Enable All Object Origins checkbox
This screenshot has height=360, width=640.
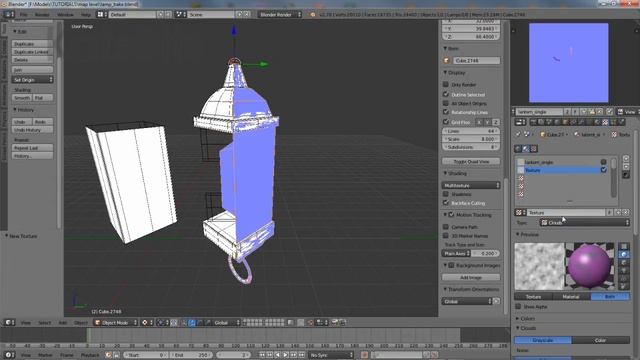[x=446, y=103]
